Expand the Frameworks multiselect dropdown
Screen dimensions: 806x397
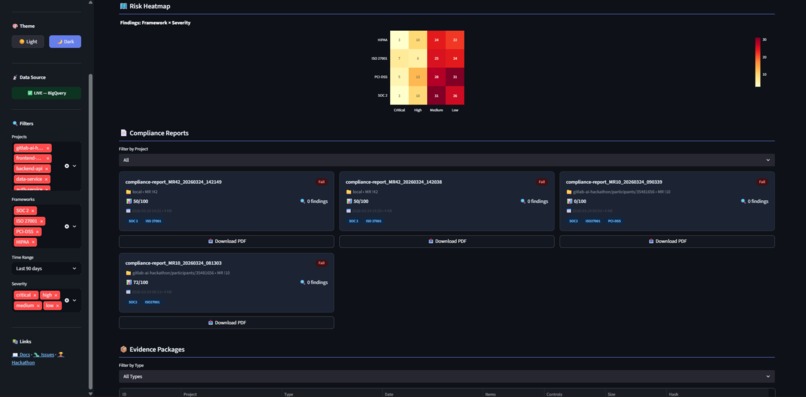[x=75, y=226]
